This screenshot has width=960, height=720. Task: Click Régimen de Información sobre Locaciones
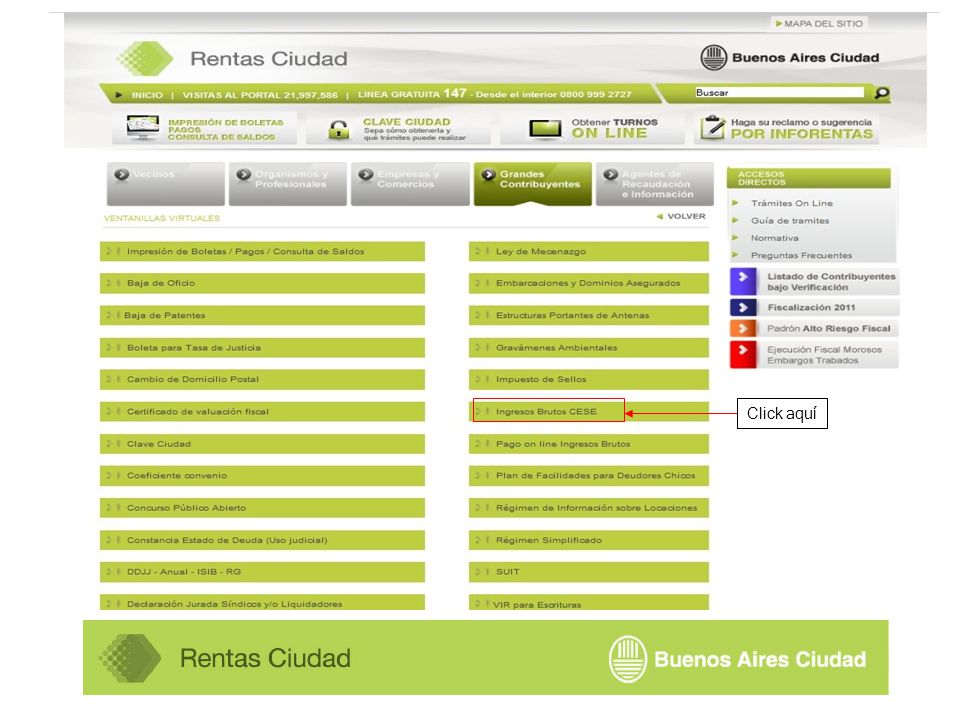point(589,508)
